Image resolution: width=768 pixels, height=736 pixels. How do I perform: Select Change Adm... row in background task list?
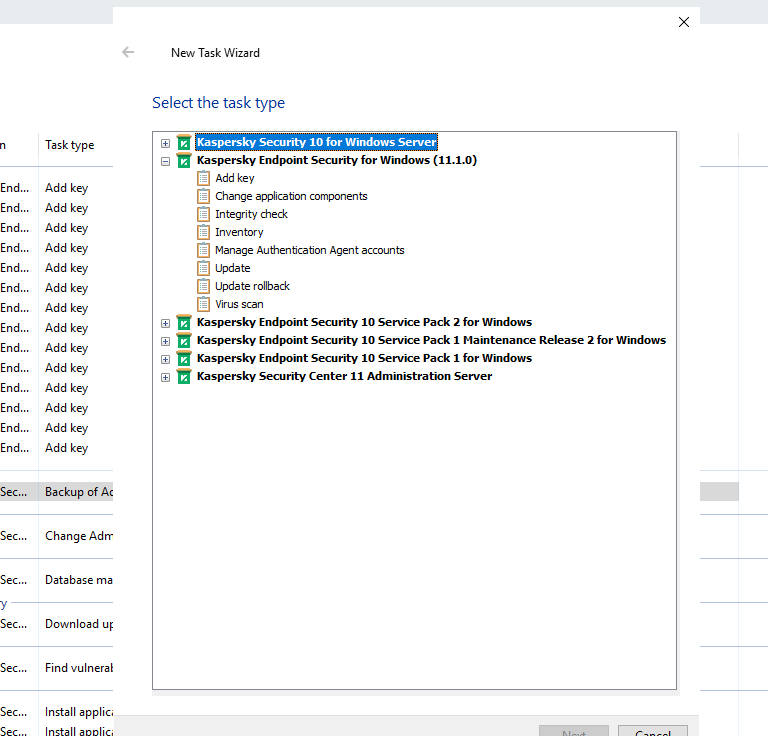(x=56, y=536)
